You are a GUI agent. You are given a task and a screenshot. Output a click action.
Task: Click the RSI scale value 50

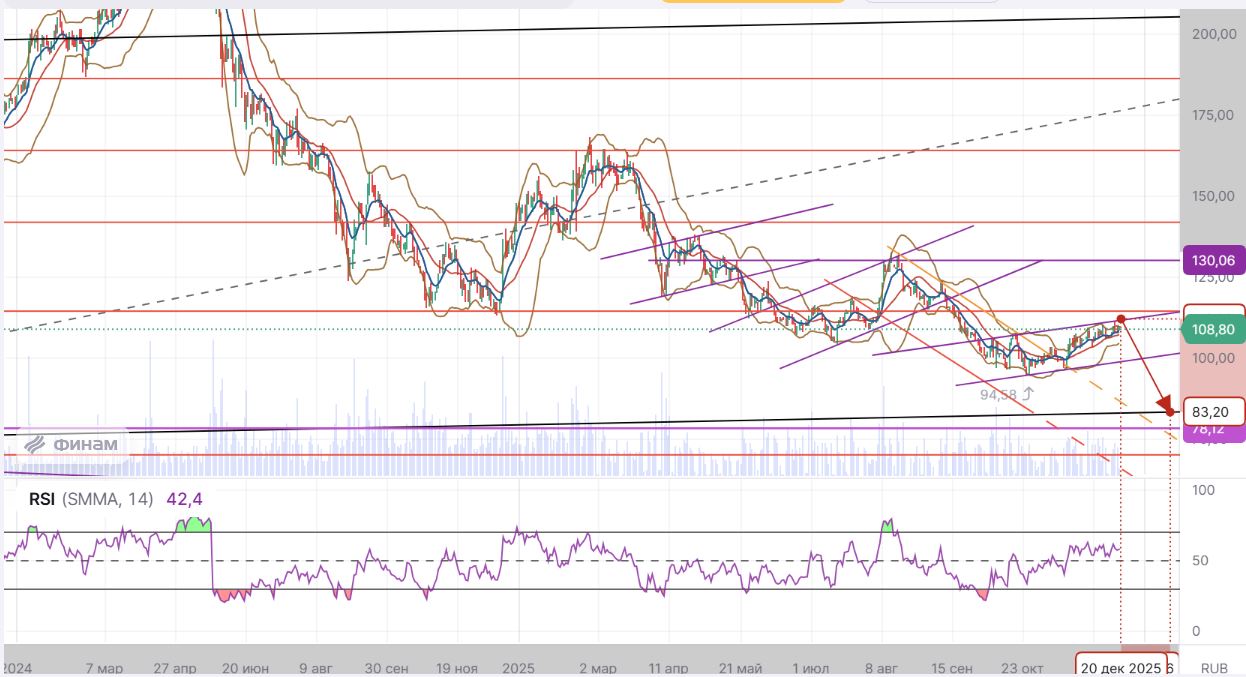pos(1199,560)
